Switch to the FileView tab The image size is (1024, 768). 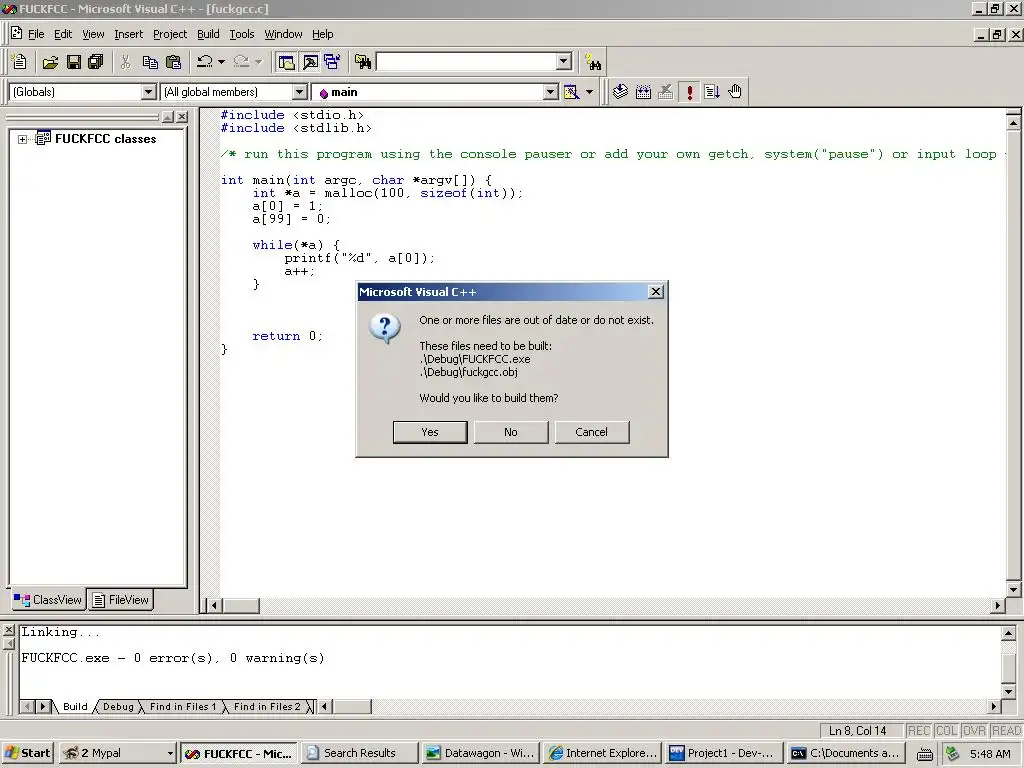(121, 600)
